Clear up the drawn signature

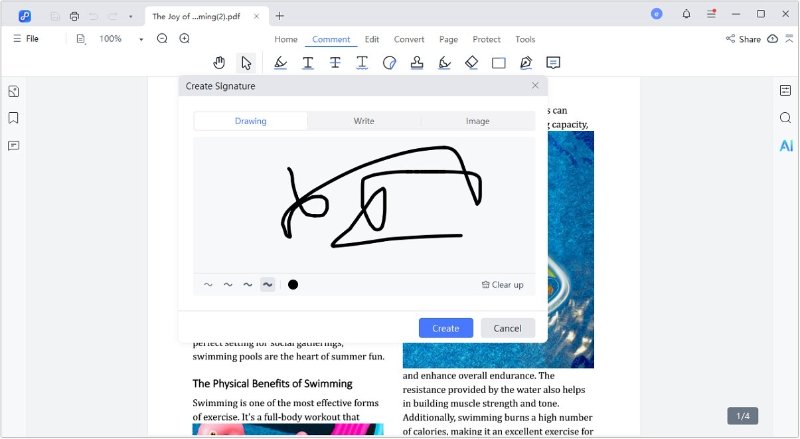pyautogui.click(x=503, y=285)
